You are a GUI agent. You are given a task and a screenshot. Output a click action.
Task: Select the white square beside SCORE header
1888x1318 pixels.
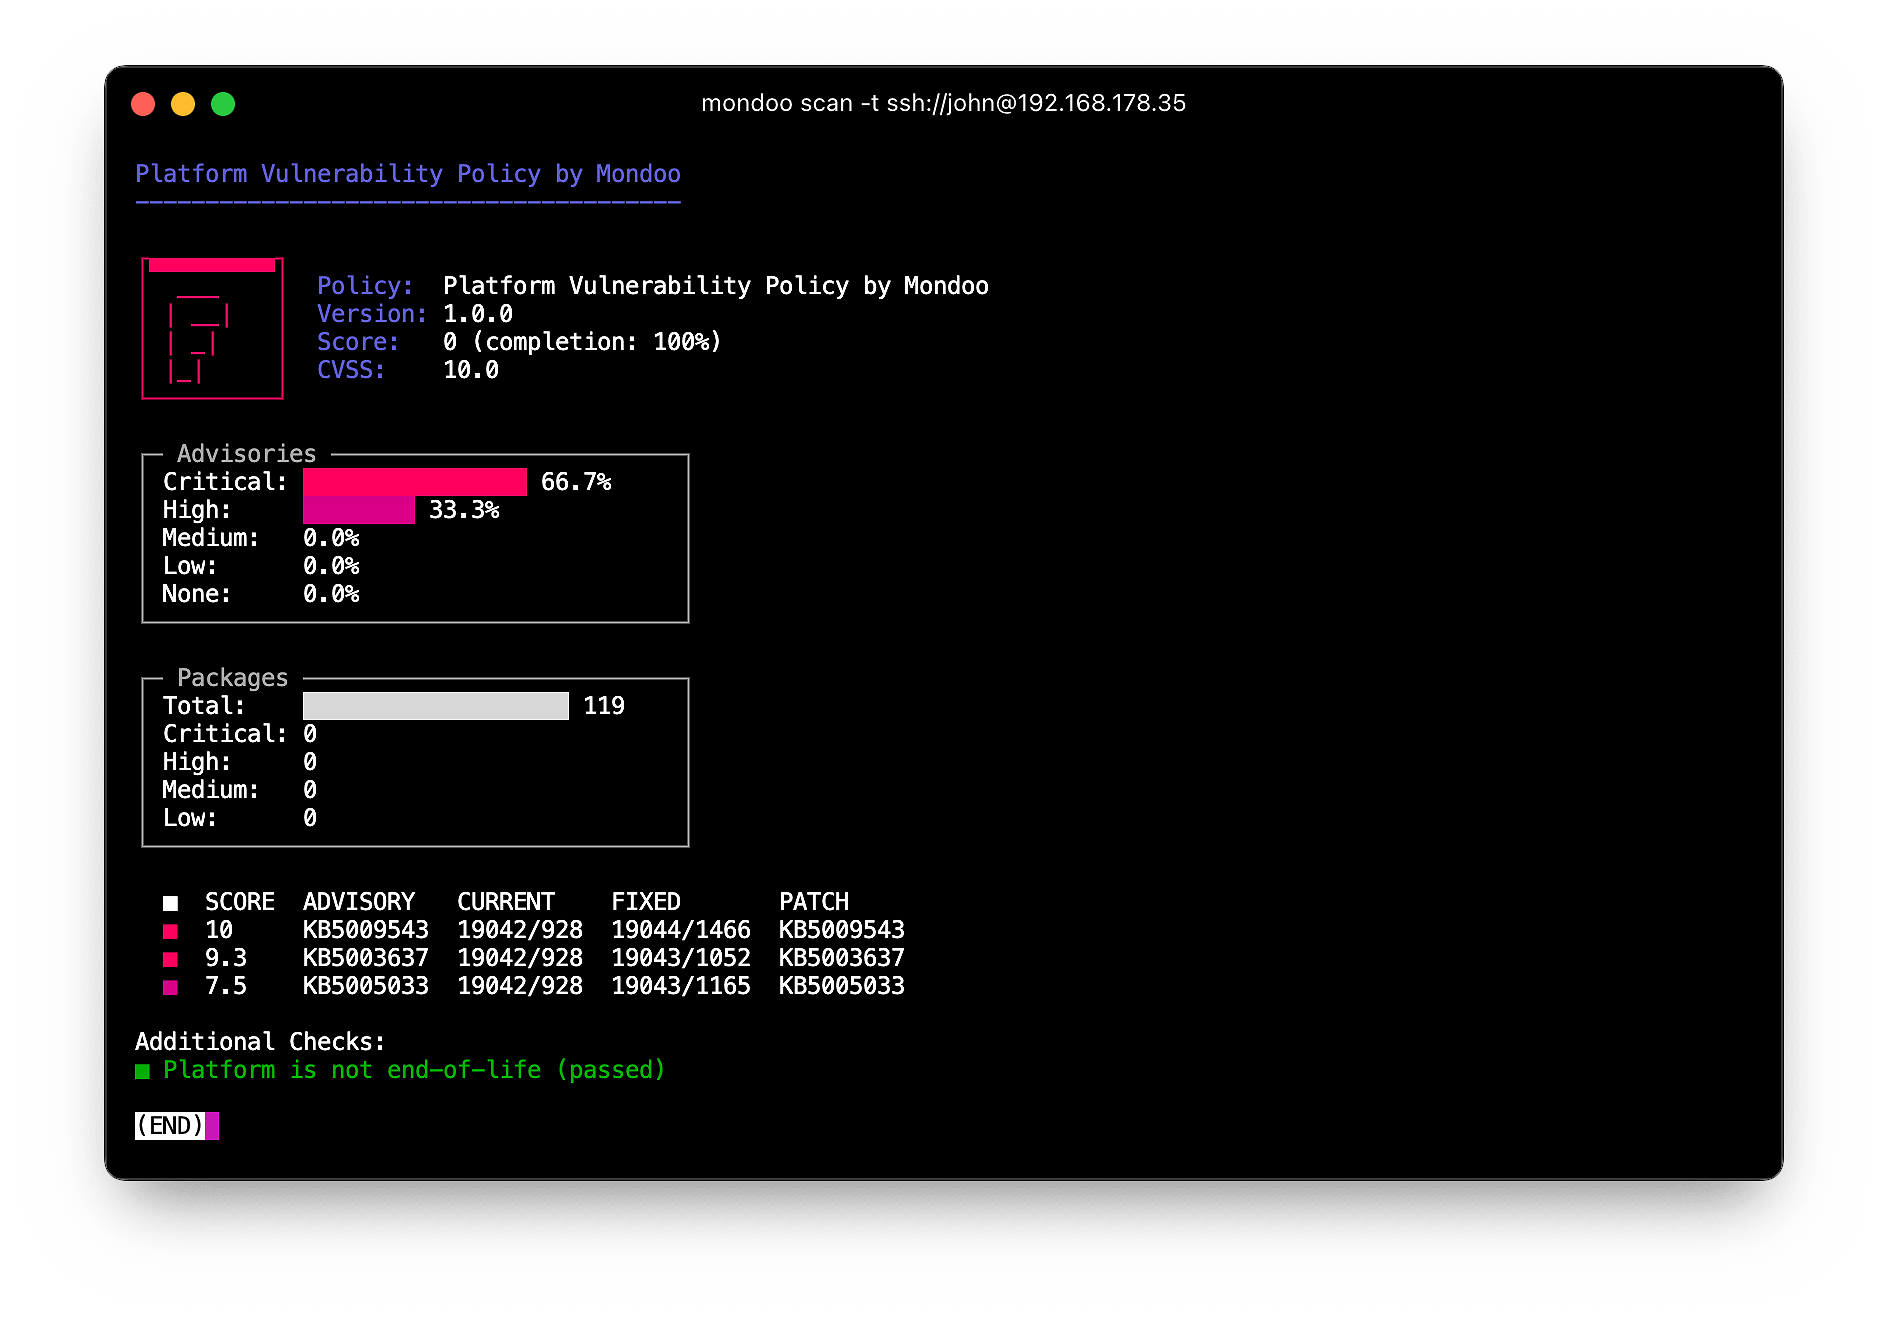coord(171,903)
